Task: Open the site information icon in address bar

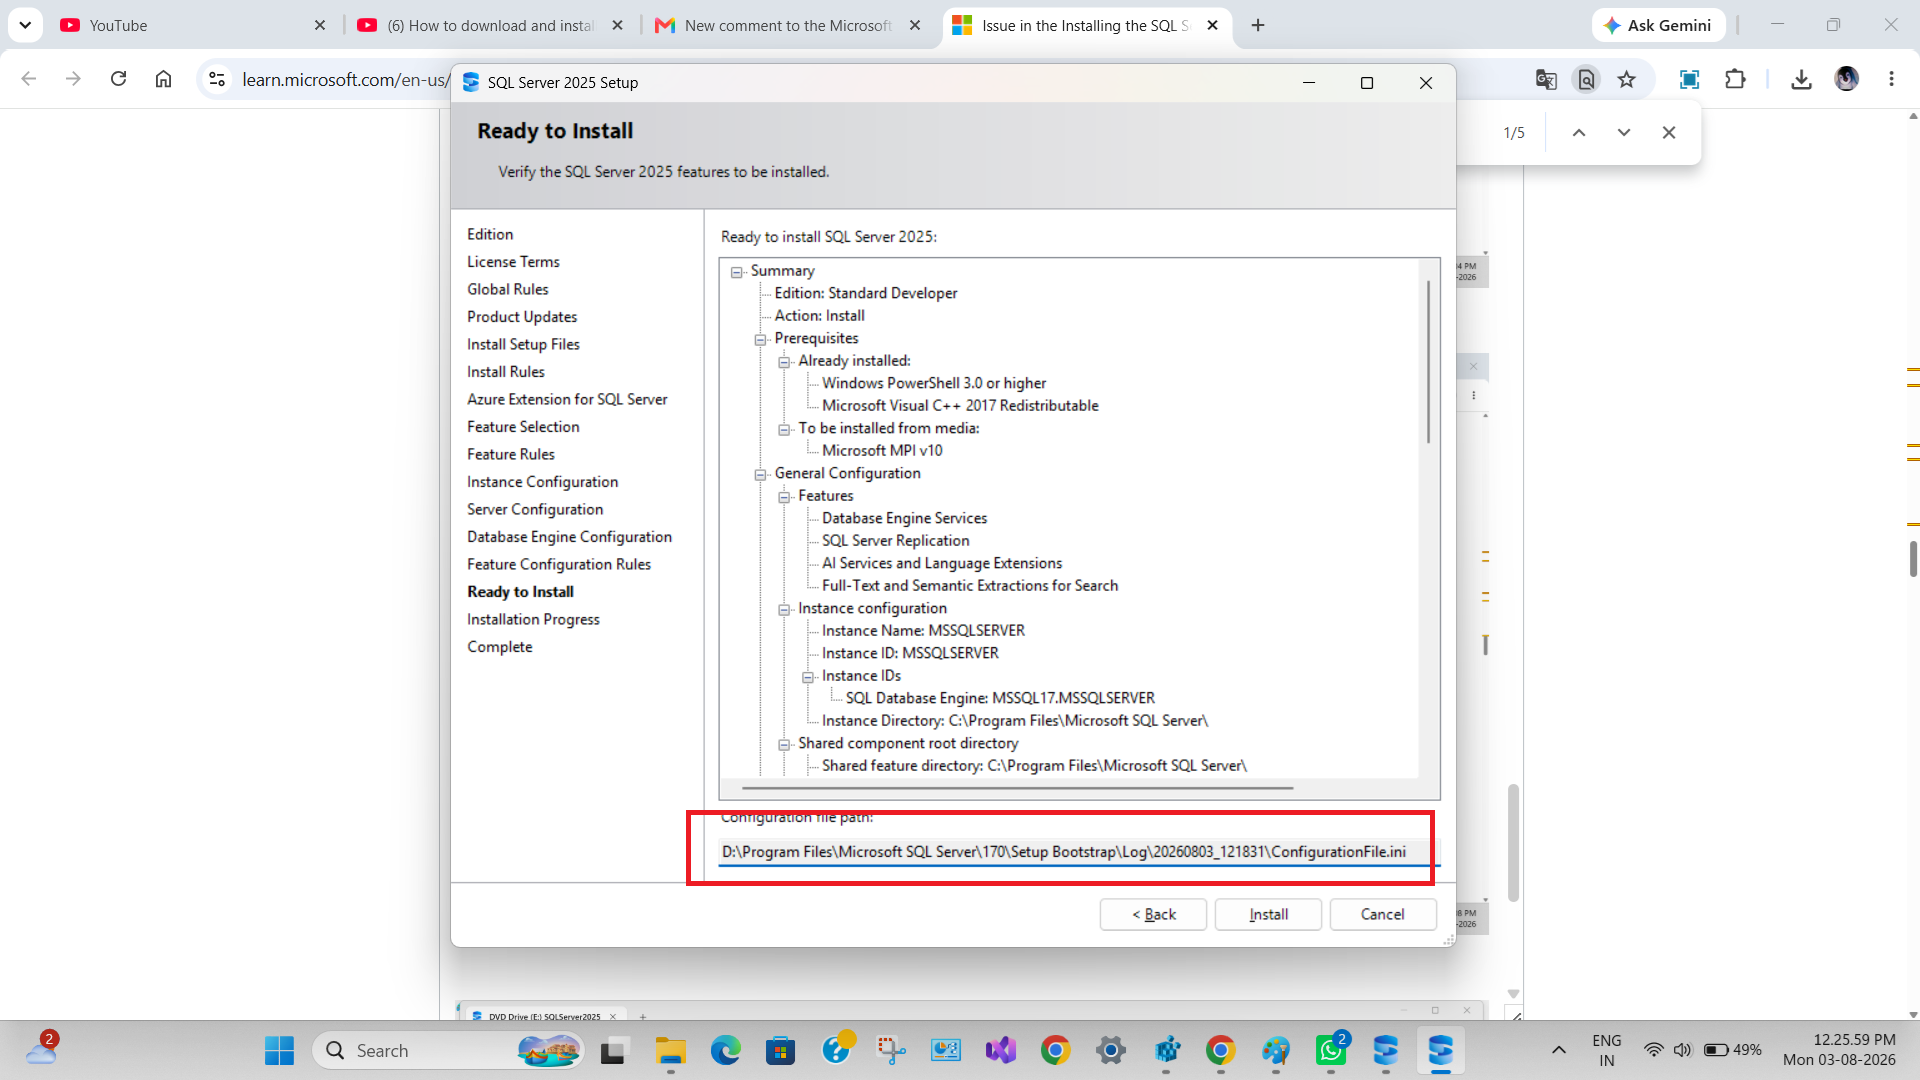Action: tap(217, 79)
